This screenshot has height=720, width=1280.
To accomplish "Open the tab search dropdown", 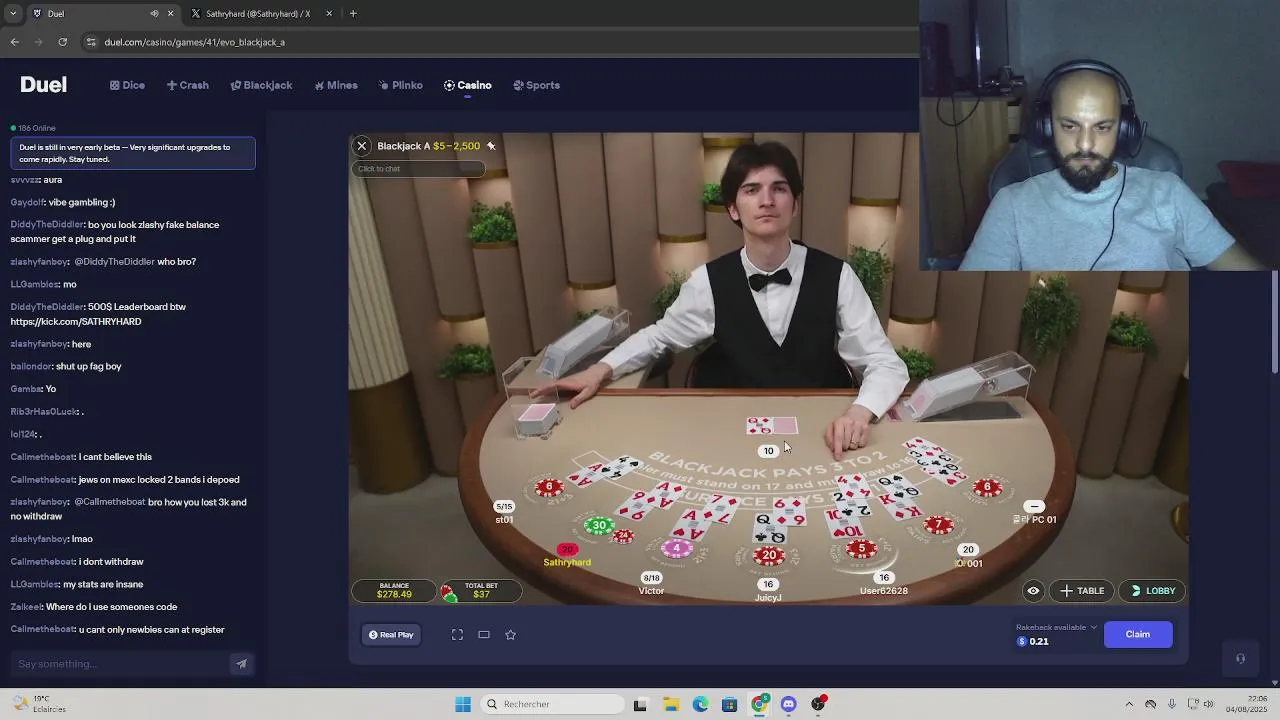I will [13, 14].
